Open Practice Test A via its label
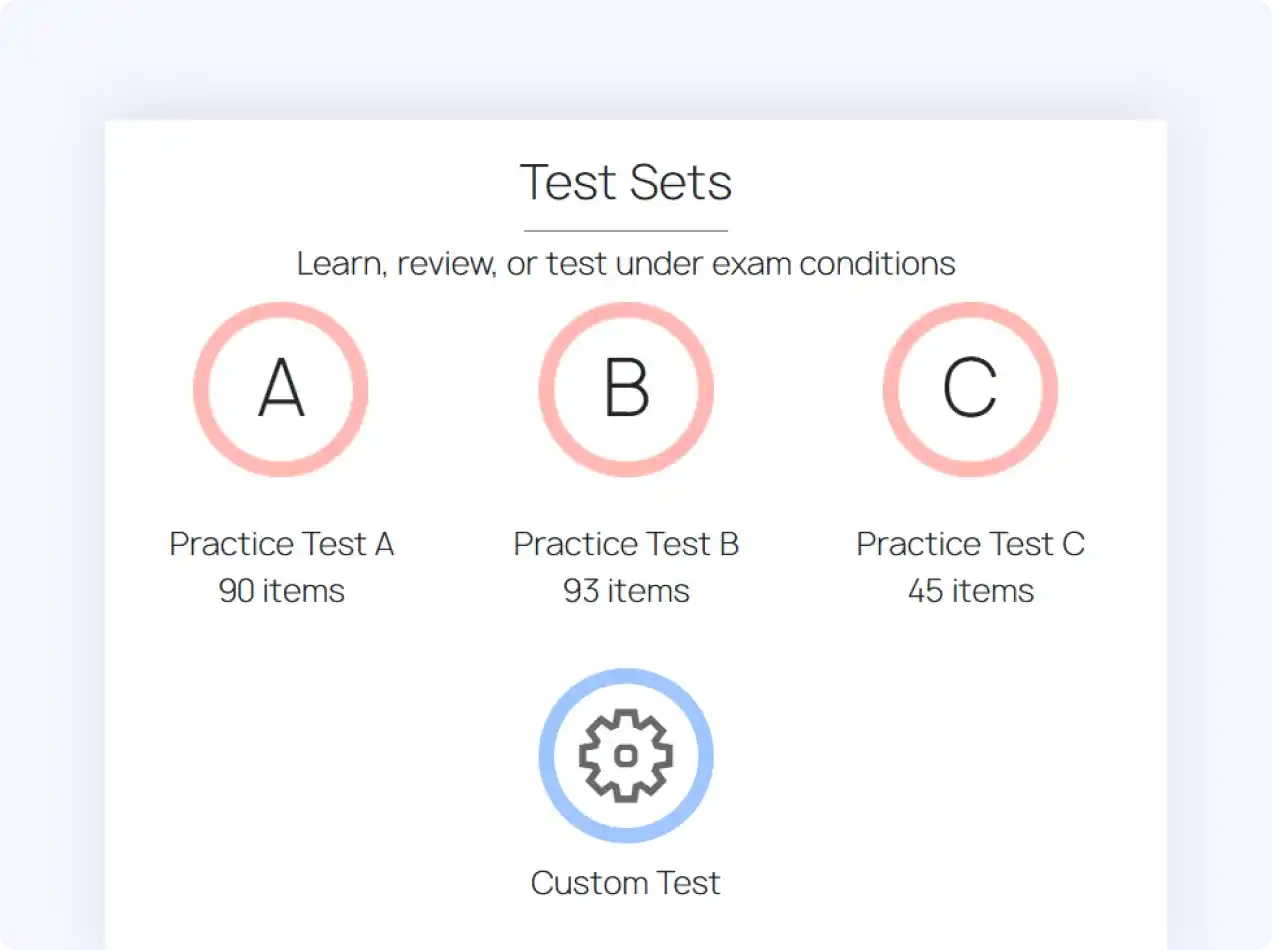1272x950 pixels. pos(281,543)
